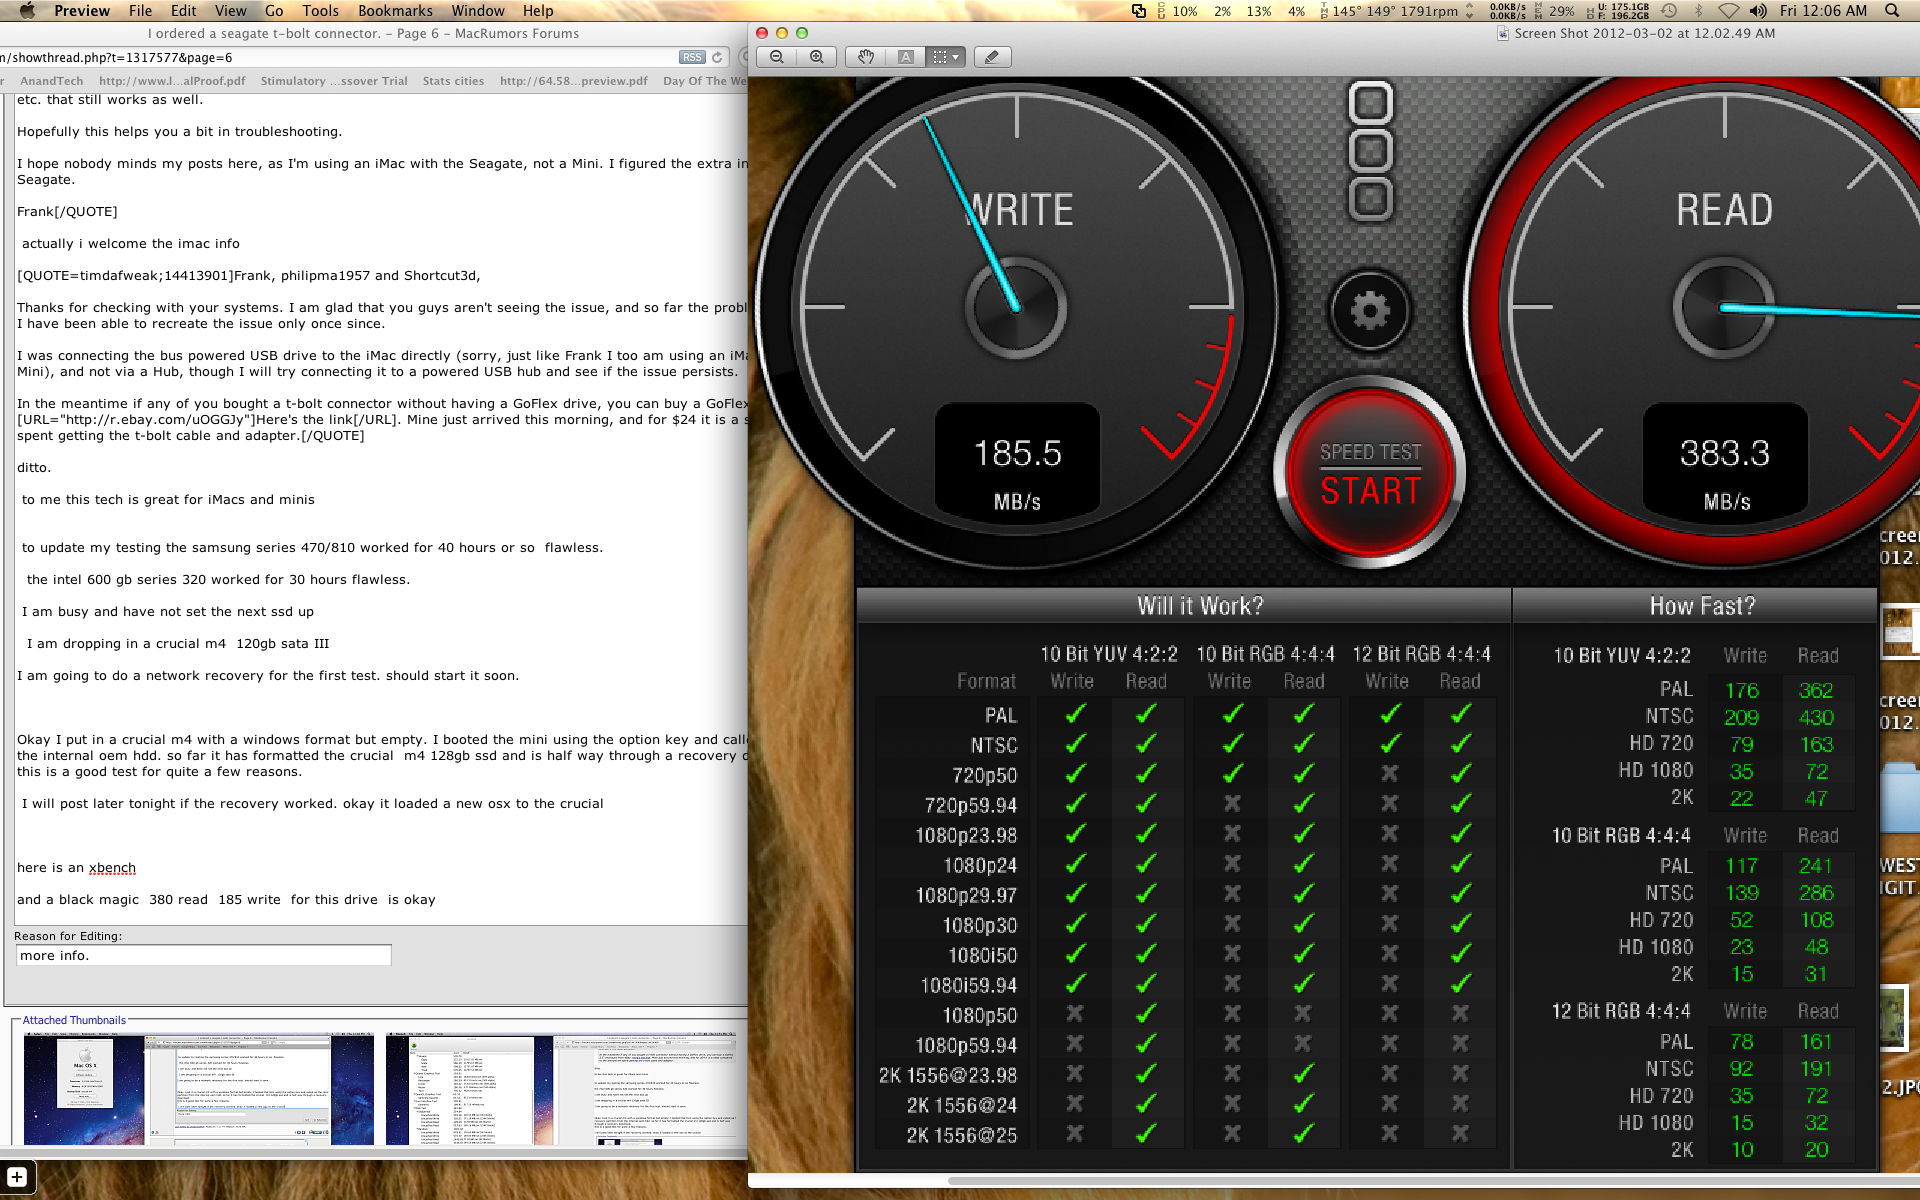Viewport: 1920px width, 1200px height.
Task: Open the File menu
Action: click(141, 11)
